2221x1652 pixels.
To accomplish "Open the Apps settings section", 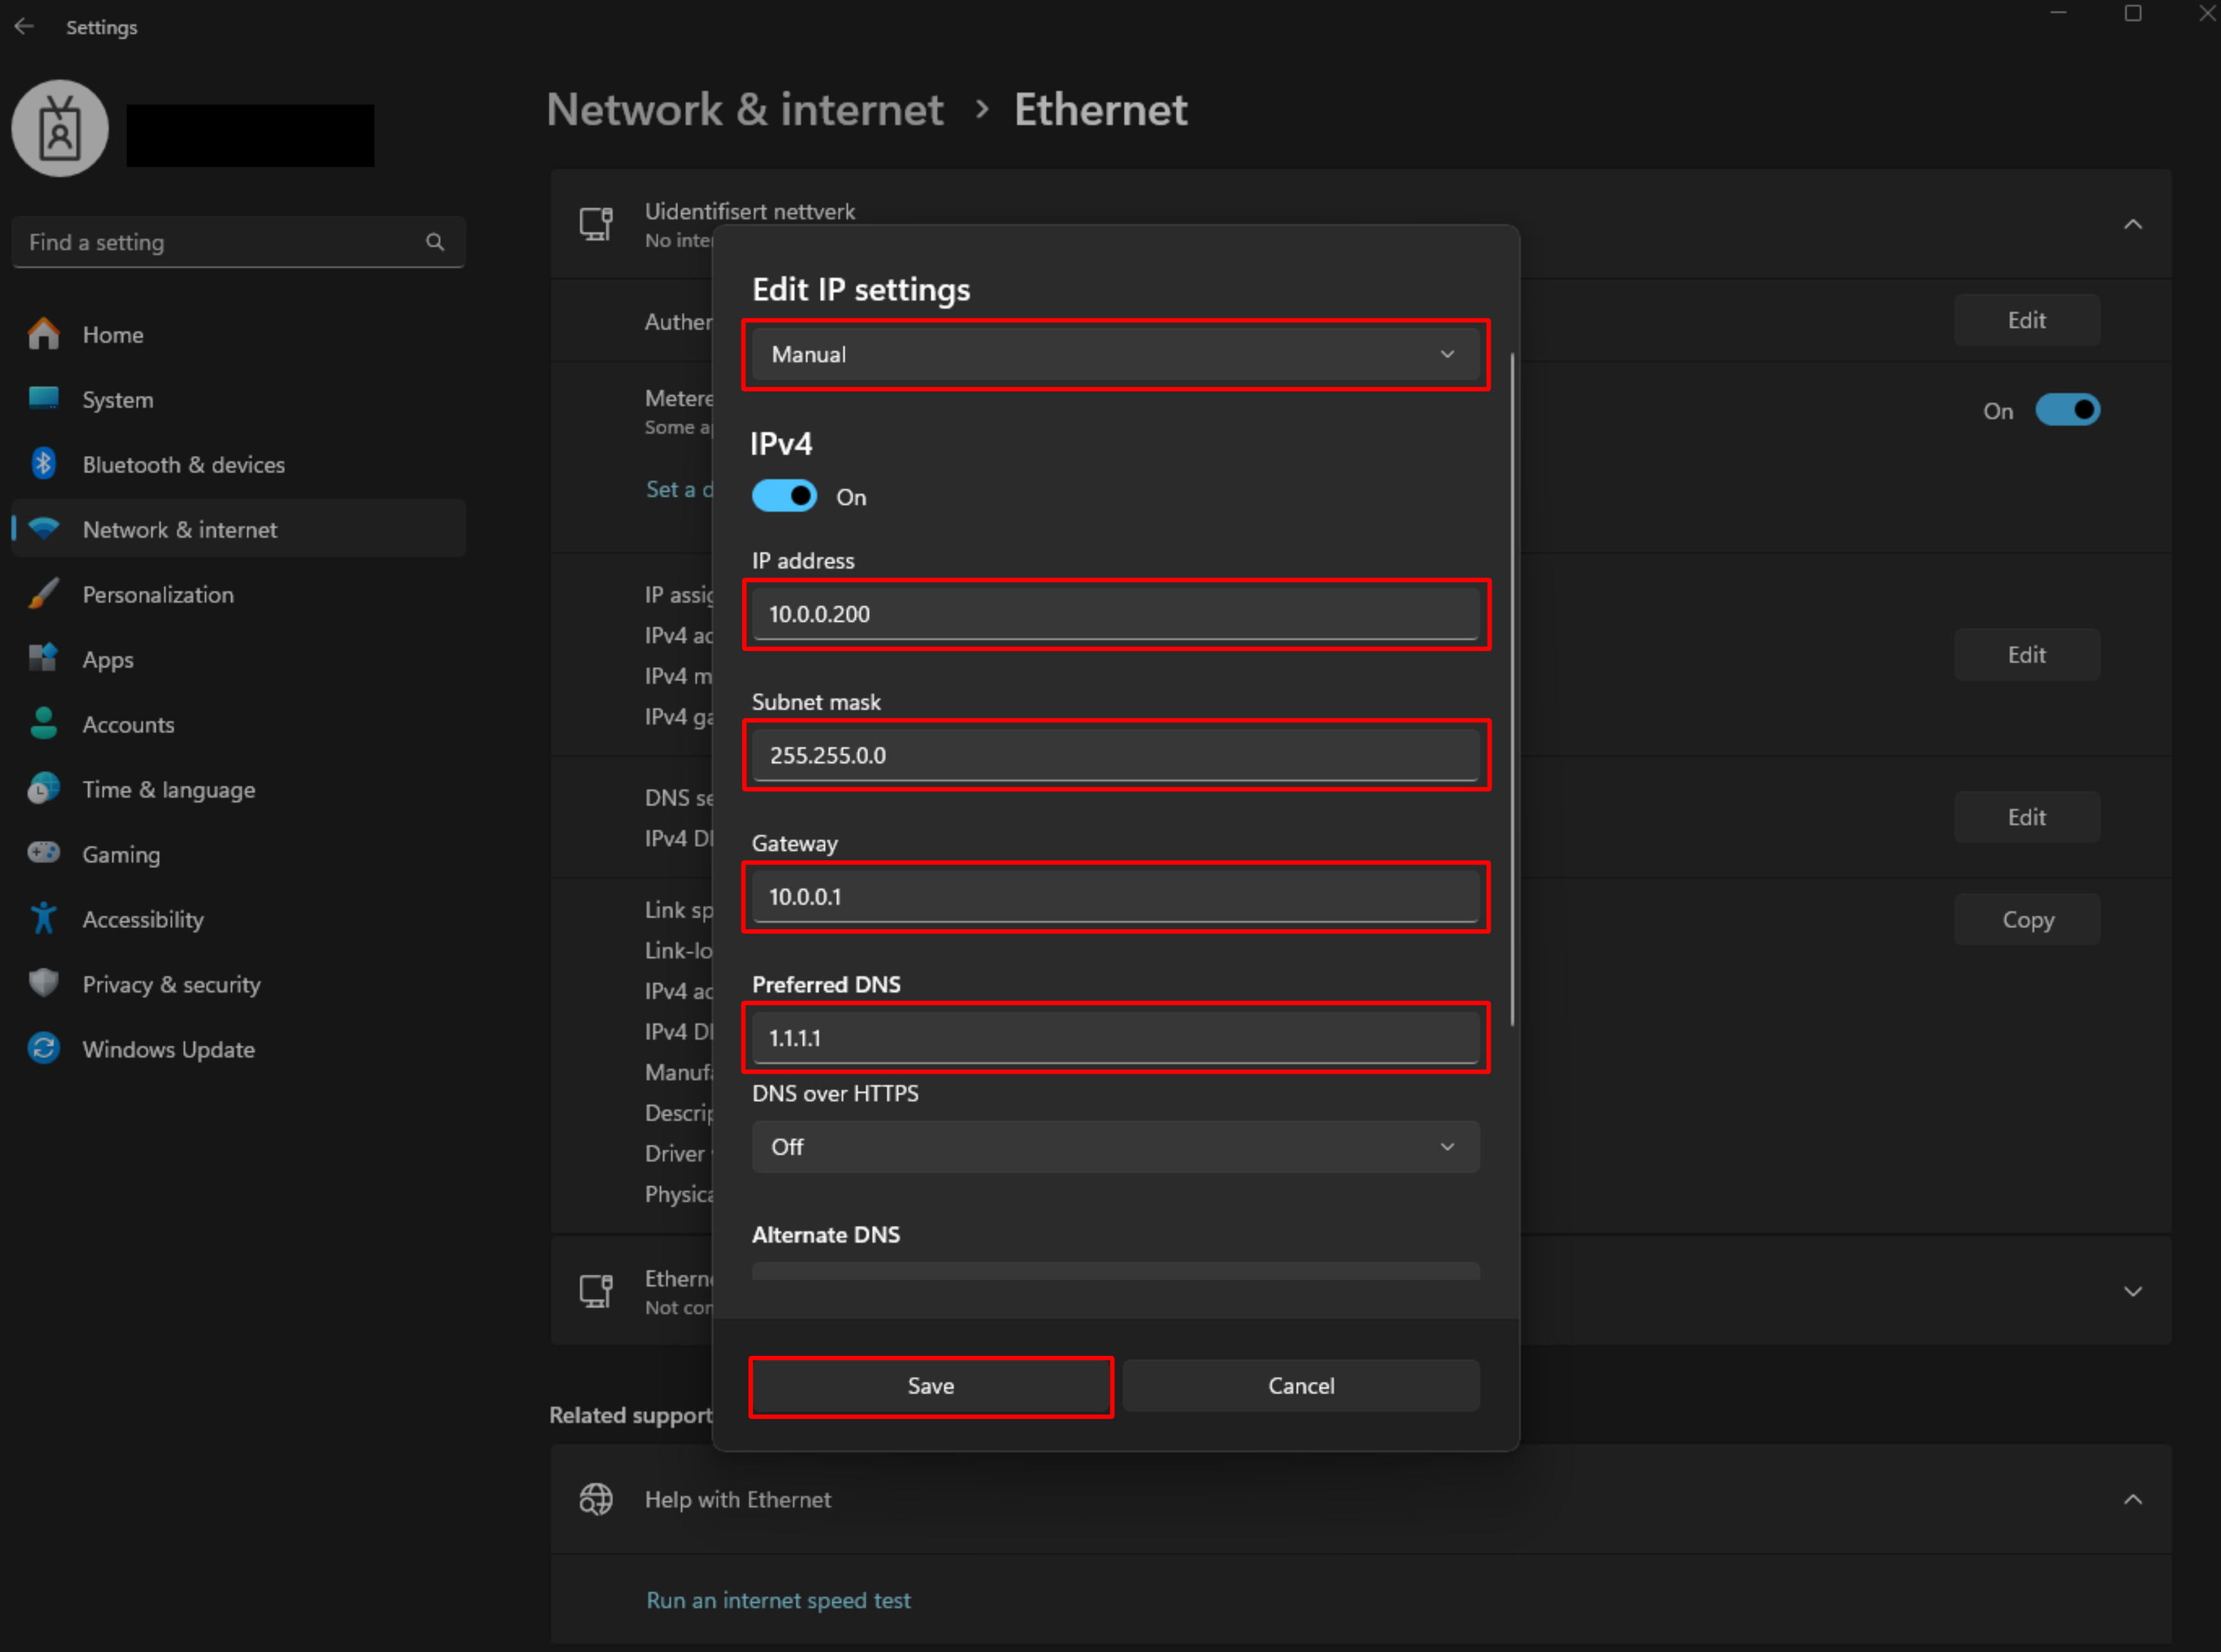I will click(107, 658).
